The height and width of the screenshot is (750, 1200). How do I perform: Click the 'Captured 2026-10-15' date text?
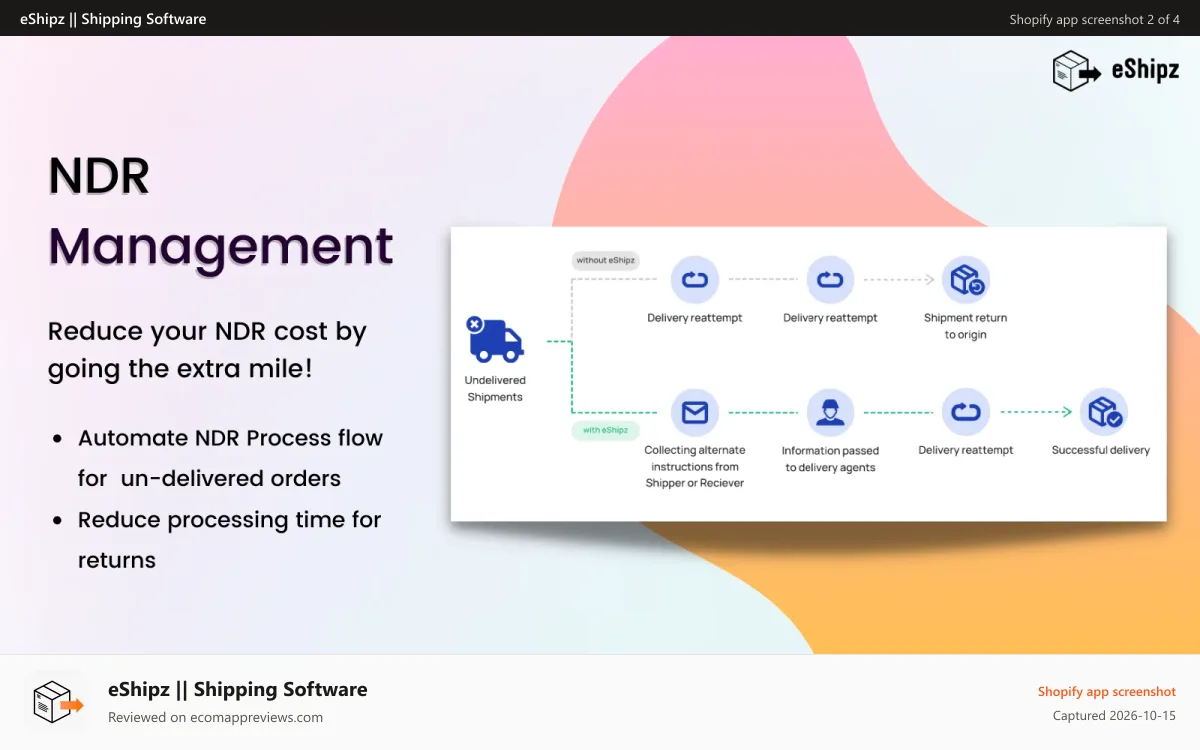click(x=1114, y=716)
